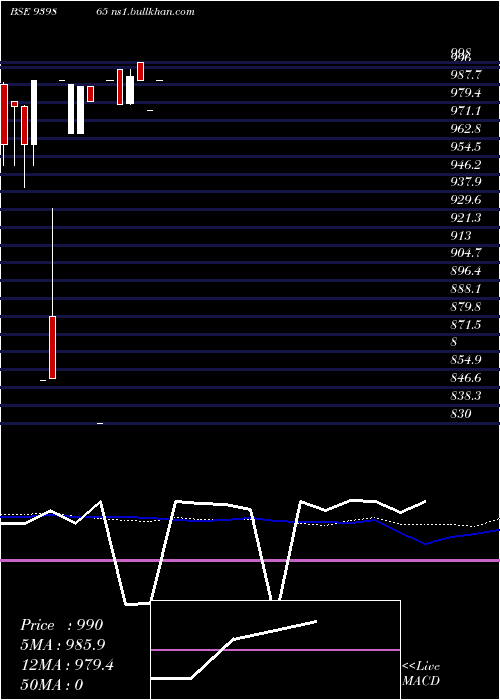This screenshot has width=500, height=700.
Task: Click the 12MA : 979.4 readout
Action: (x=67, y=665)
